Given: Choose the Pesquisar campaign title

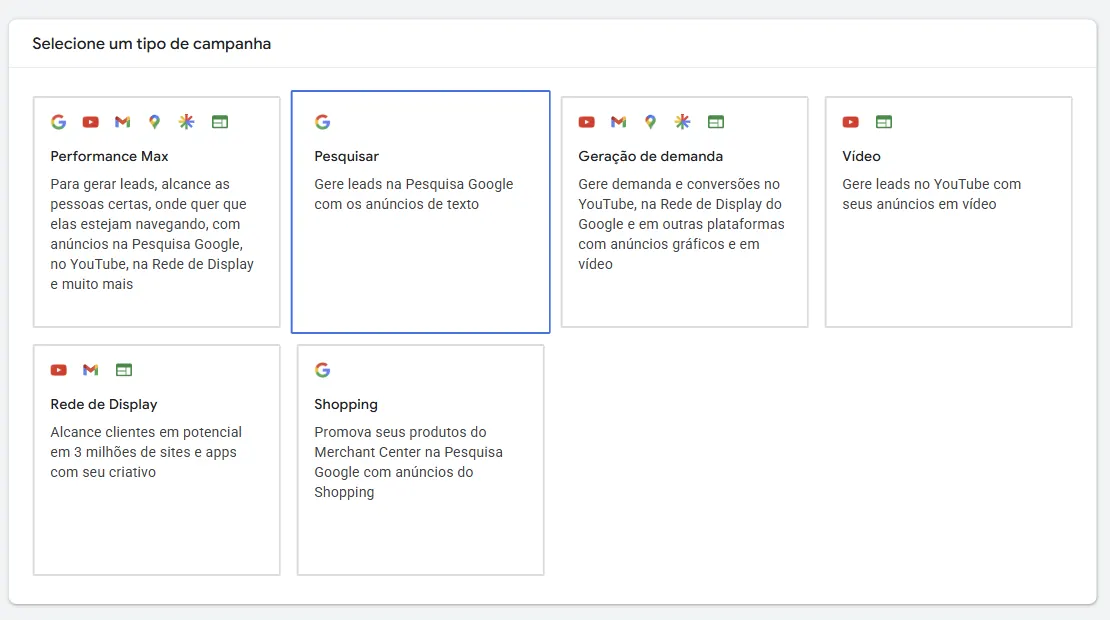Looking at the screenshot, I should pyautogui.click(x=346, y=156).
